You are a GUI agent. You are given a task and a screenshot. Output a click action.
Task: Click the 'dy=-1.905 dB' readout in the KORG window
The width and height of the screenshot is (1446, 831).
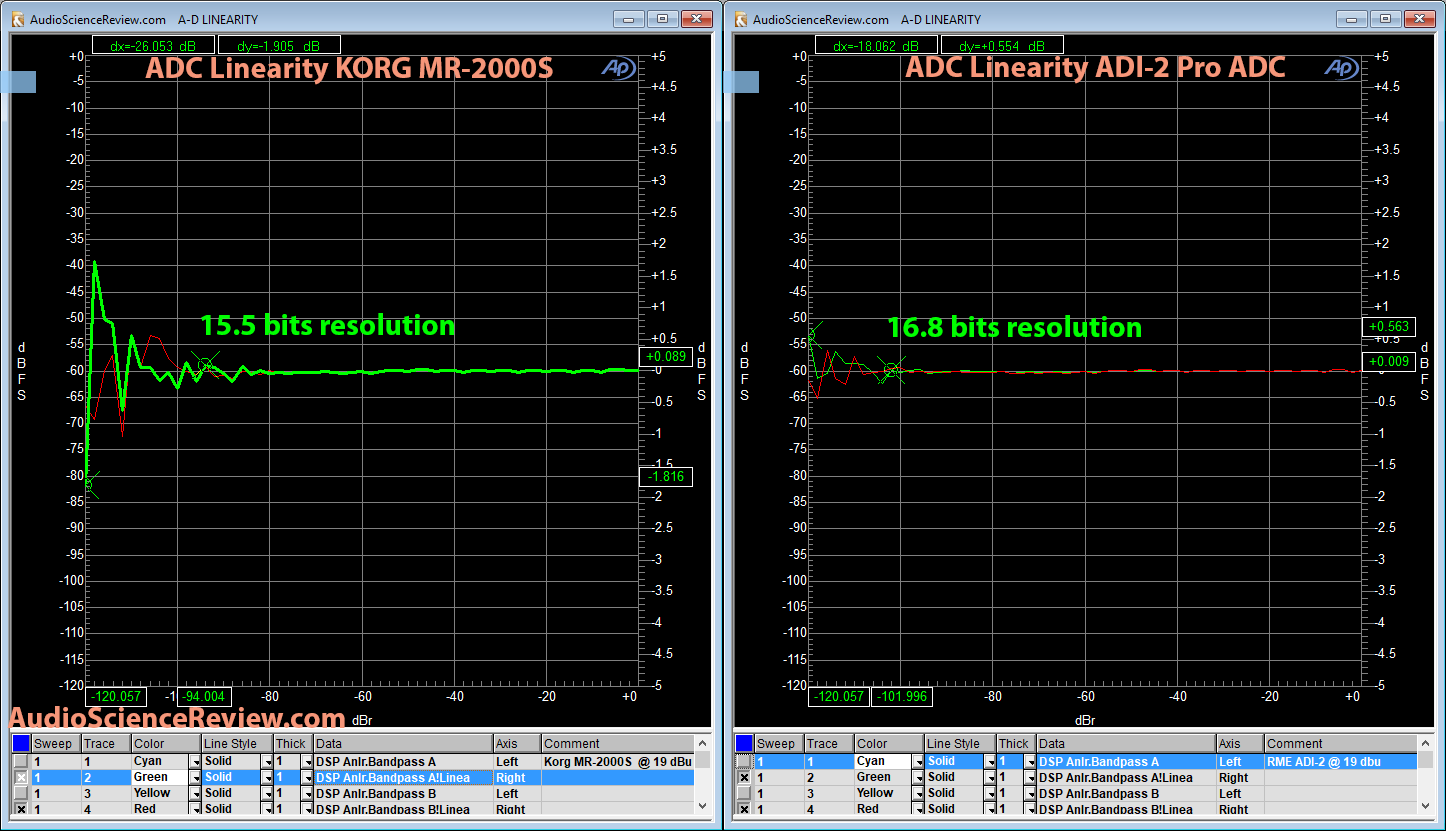click(x=280, y=45)
